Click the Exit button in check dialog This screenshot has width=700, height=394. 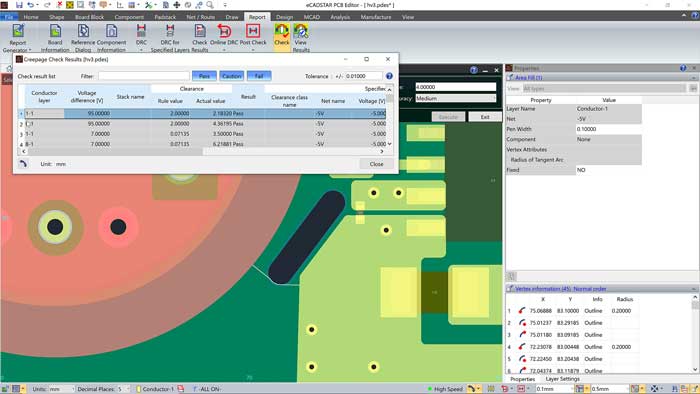pos(485,117)
